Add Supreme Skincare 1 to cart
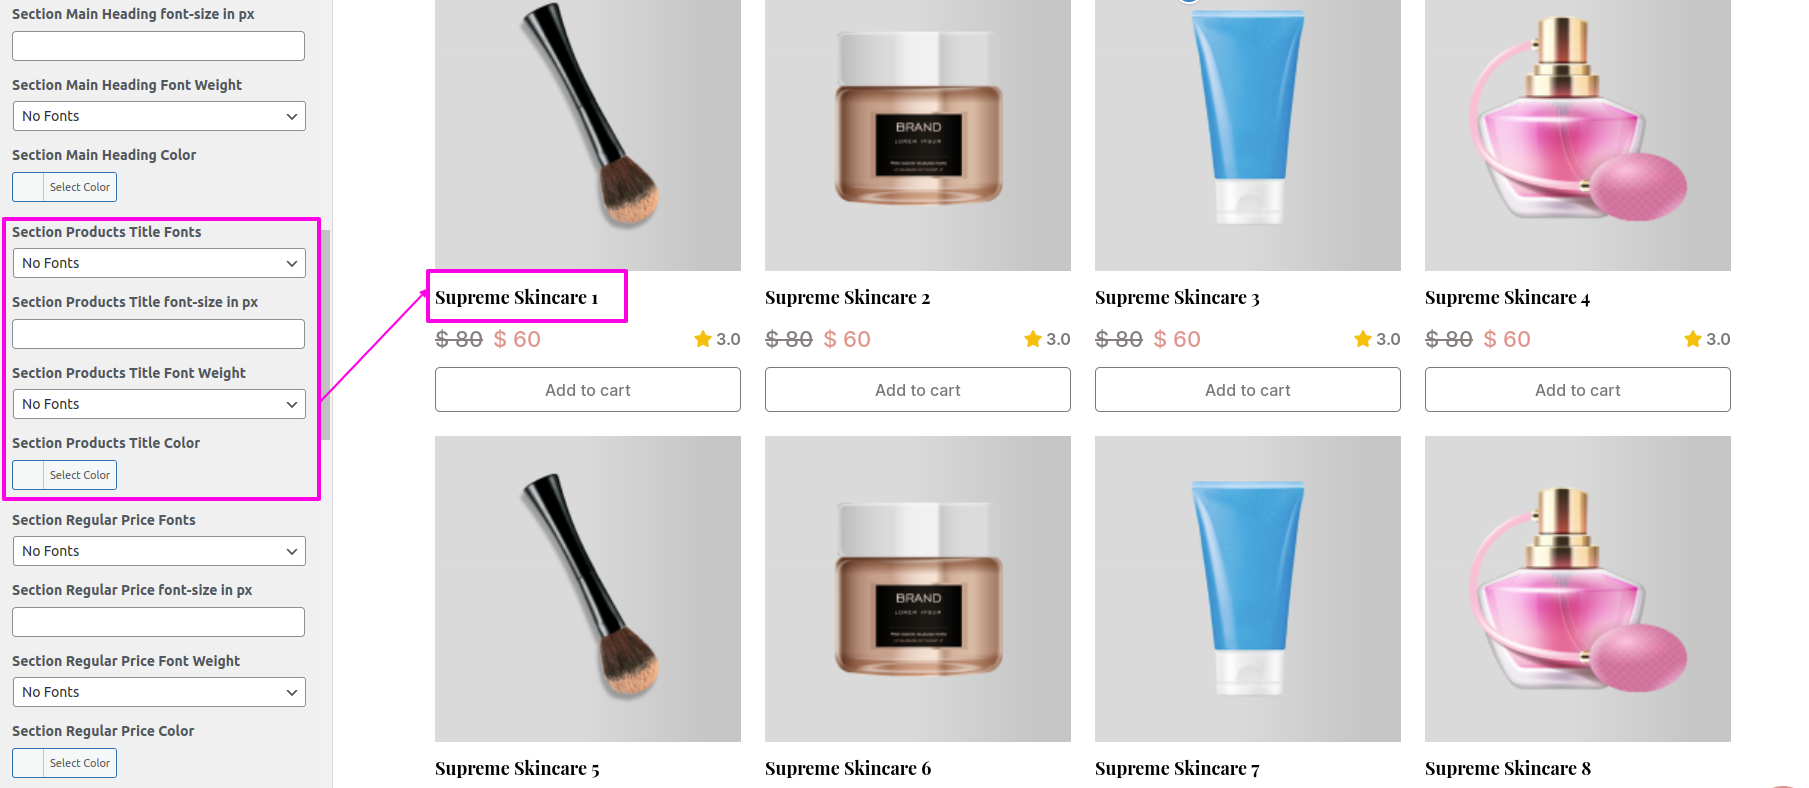 (588, 390)
